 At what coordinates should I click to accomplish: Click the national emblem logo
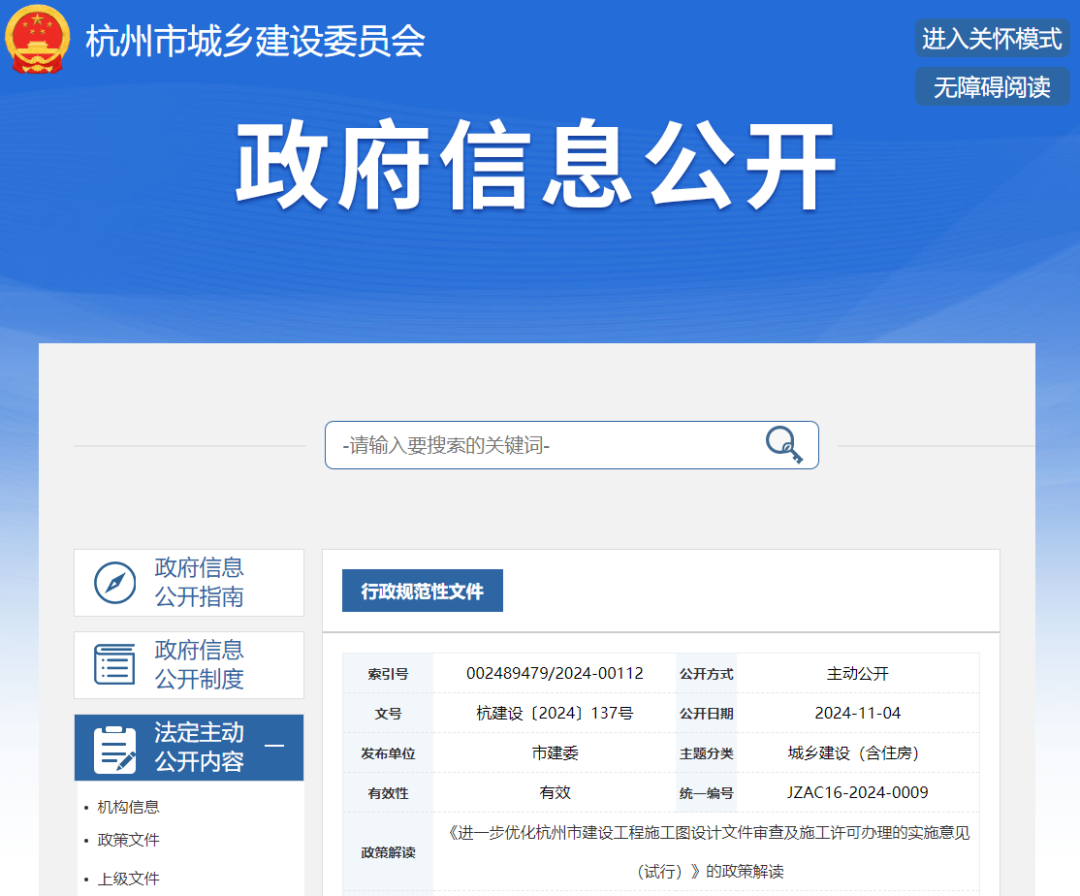(37, 40)
